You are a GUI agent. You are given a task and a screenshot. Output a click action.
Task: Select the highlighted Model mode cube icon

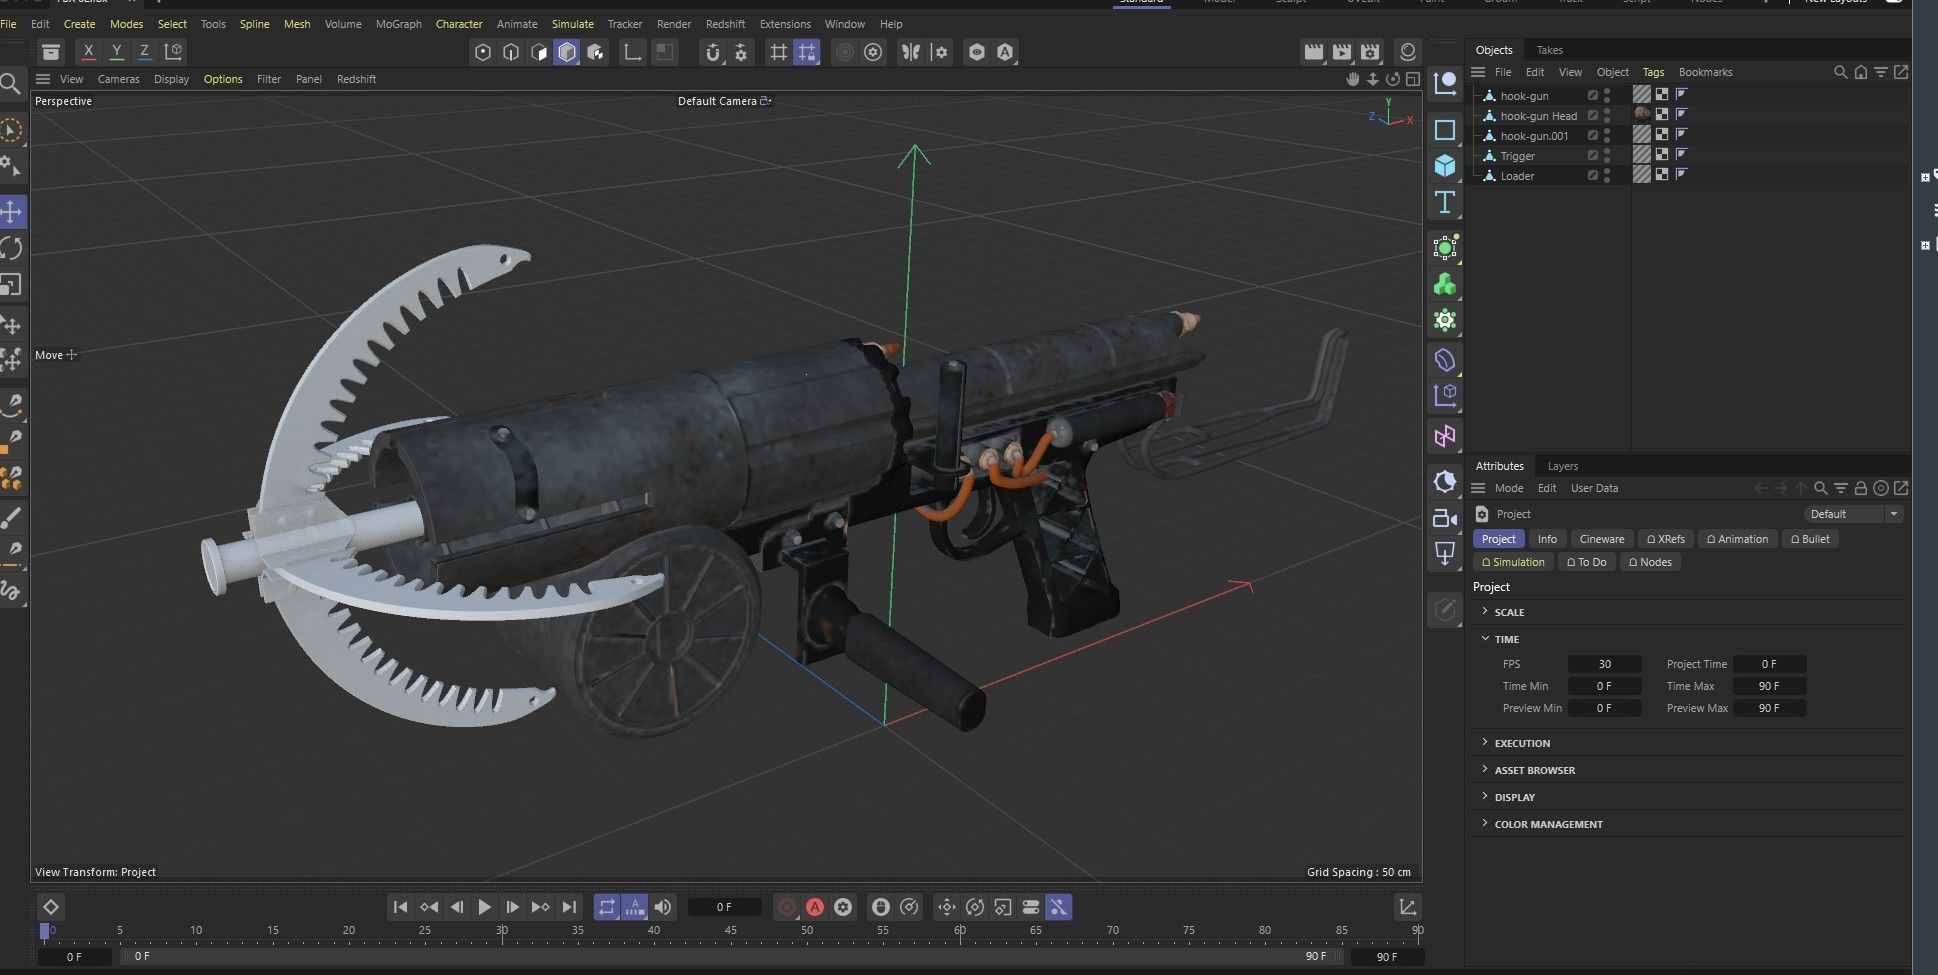point(567,52)
